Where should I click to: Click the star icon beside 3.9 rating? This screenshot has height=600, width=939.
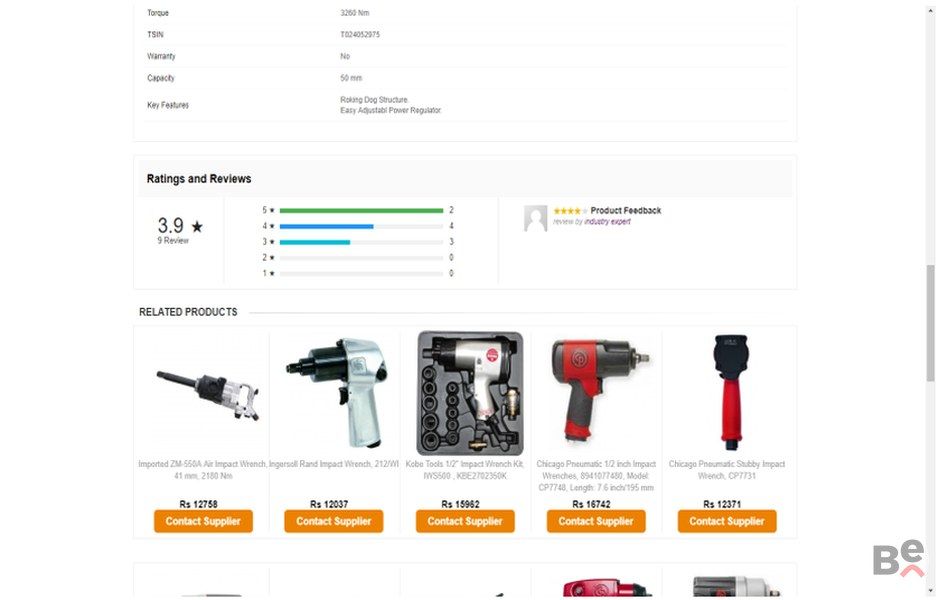[197, 227]
